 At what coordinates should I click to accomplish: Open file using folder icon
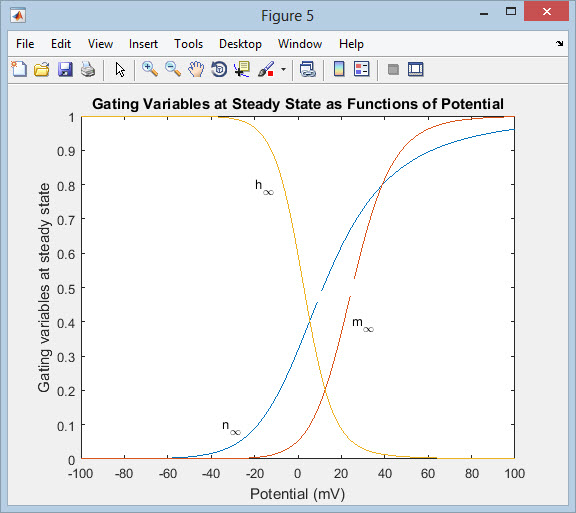(x=42, y=69)
